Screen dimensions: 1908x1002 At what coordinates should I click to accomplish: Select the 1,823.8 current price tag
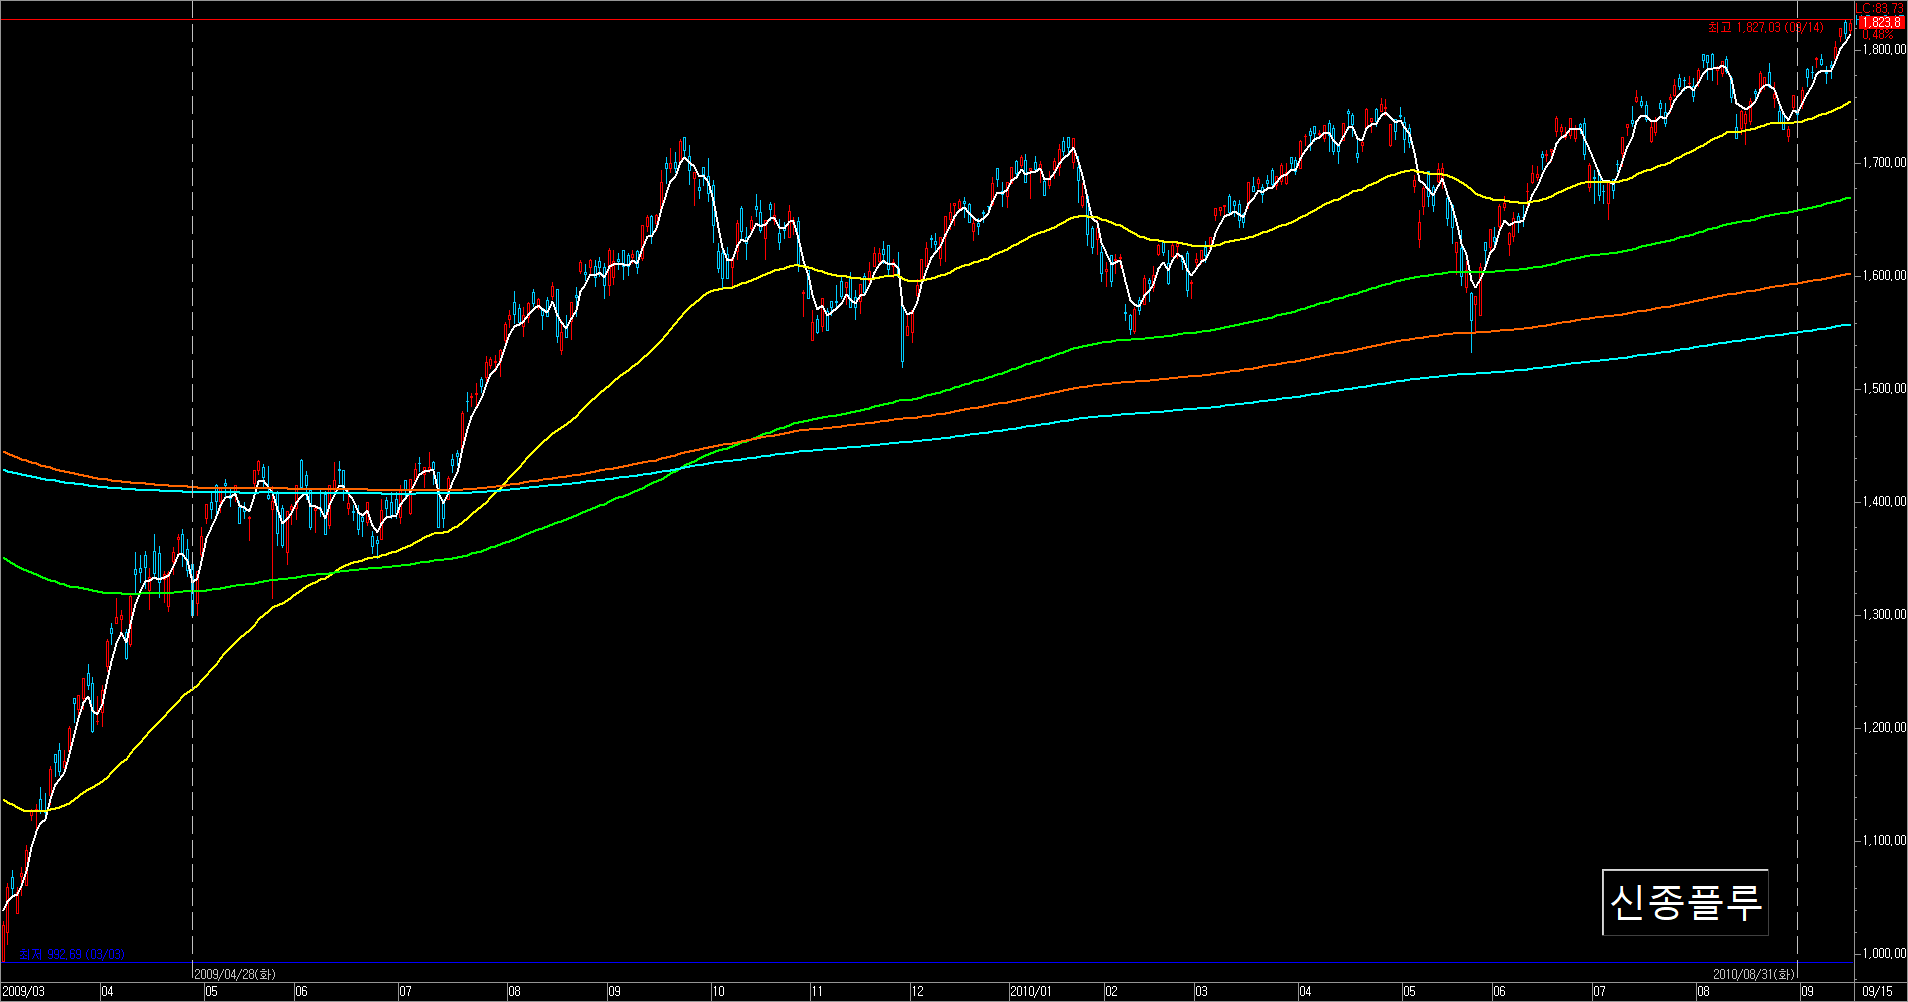(x=1882, y=22)
